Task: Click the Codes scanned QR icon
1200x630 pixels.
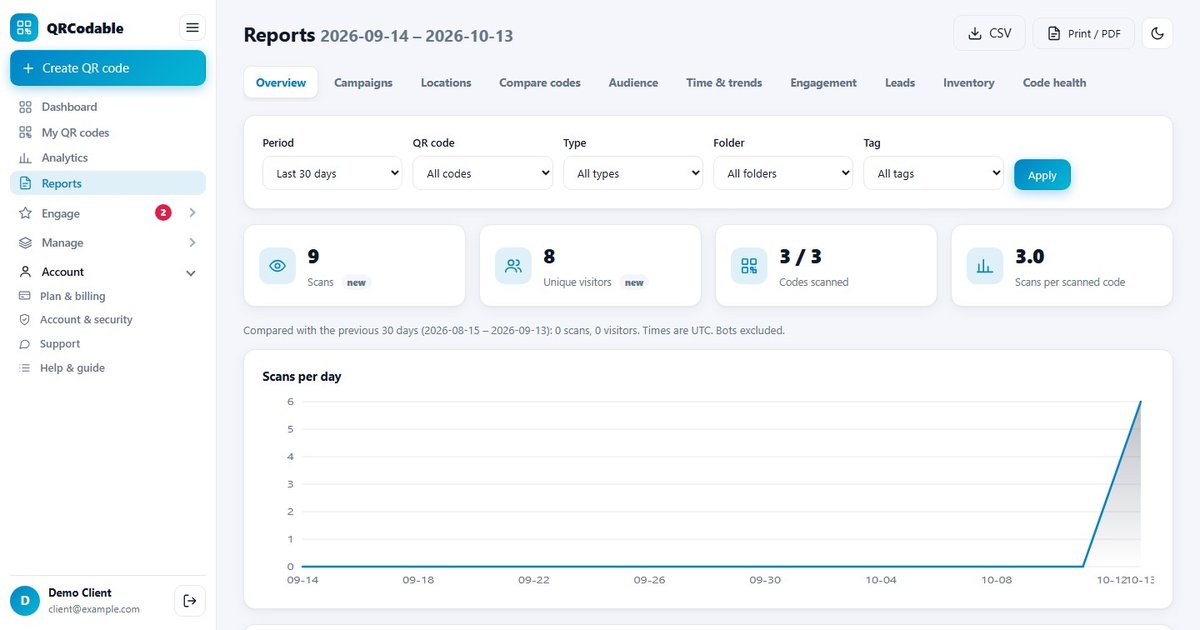Action: (x=750, y=266)
